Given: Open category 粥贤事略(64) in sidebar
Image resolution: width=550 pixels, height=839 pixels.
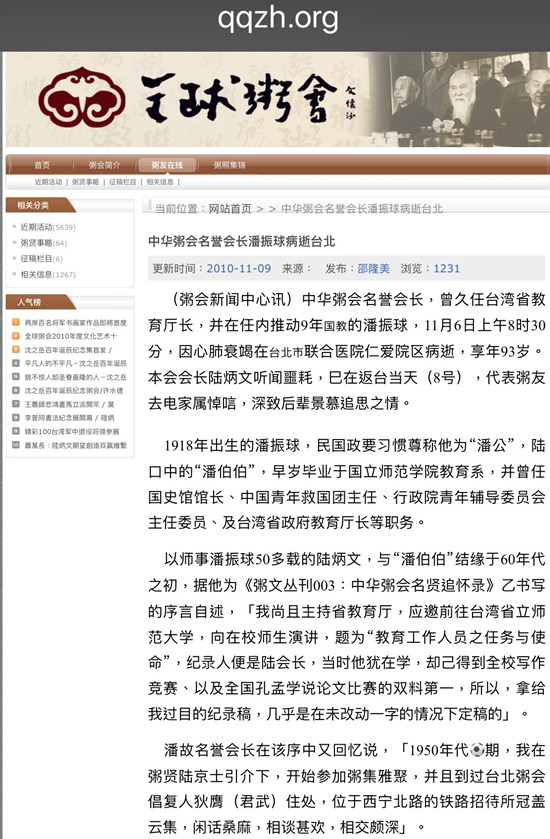Looking at the screenshot, I should click(x=44, y=243).
